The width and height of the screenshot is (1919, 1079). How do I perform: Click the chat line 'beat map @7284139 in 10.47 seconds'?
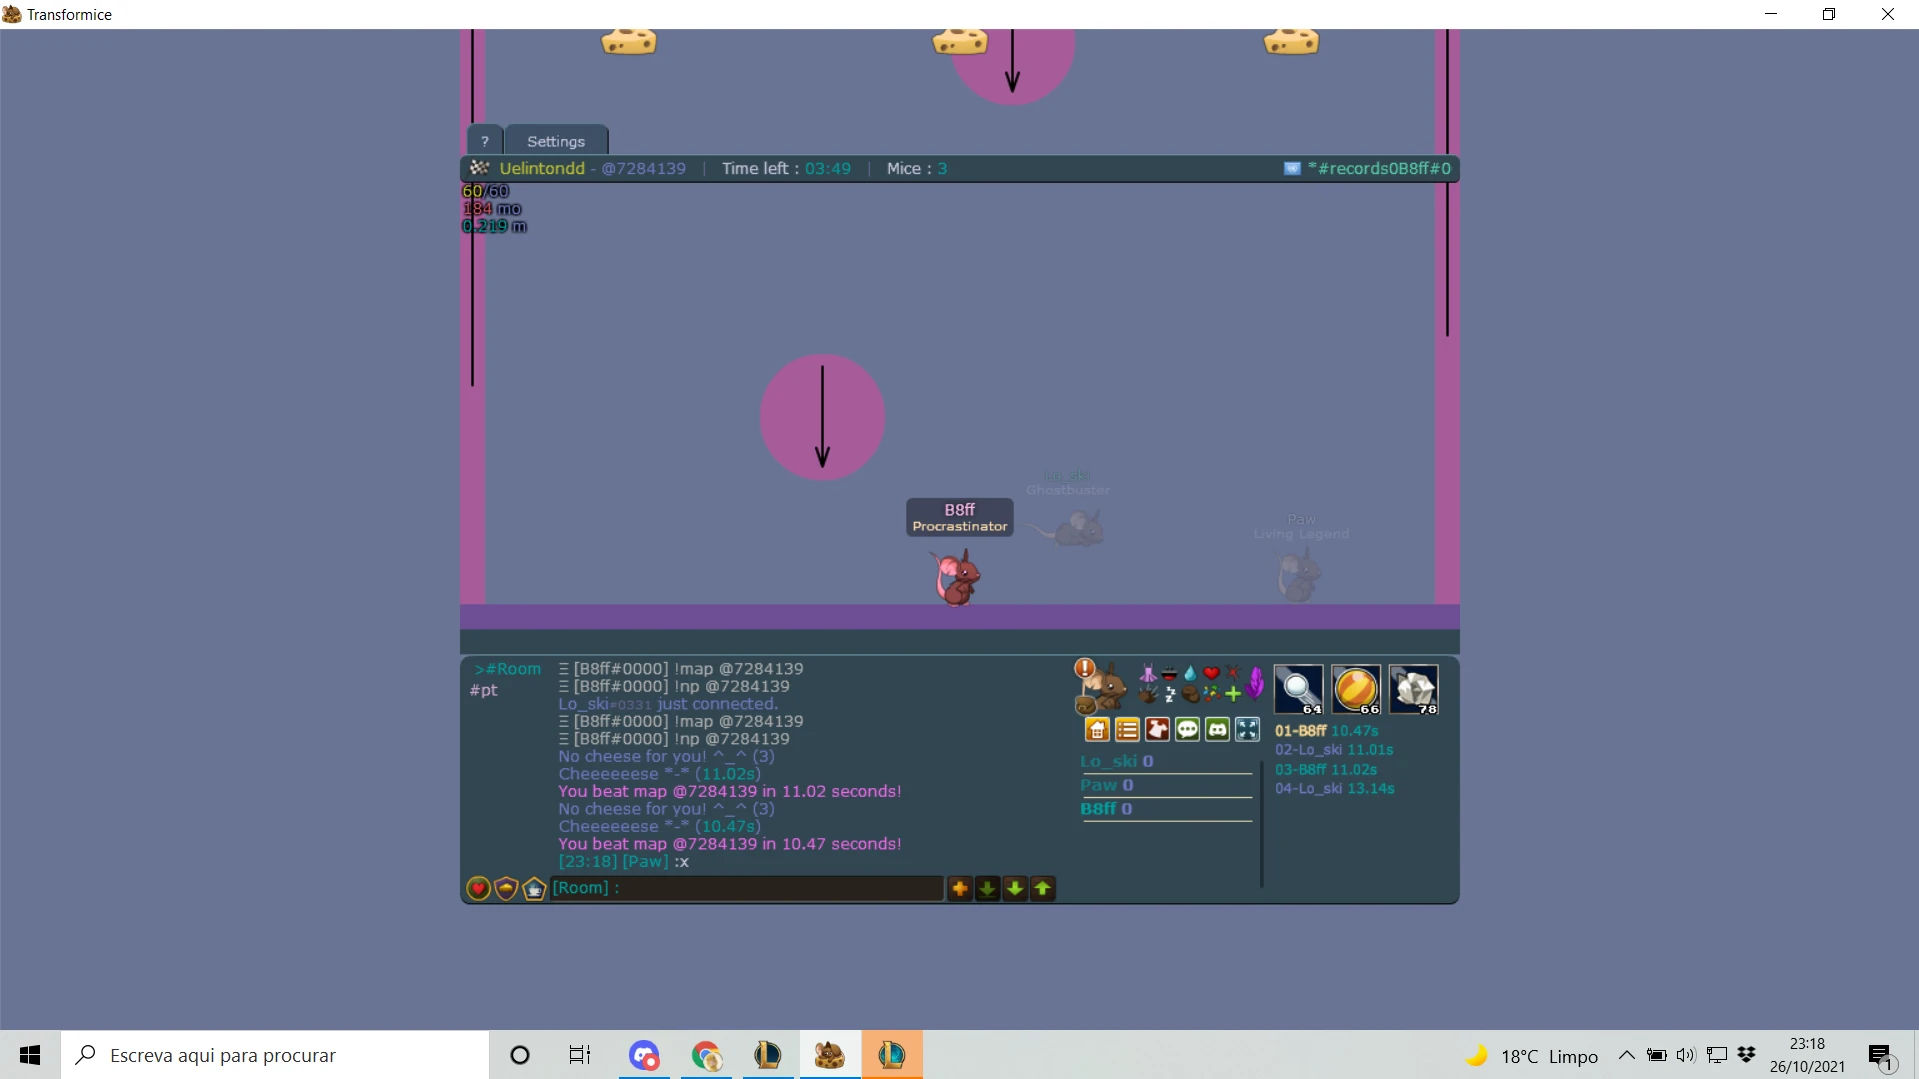tap(730, 844)
